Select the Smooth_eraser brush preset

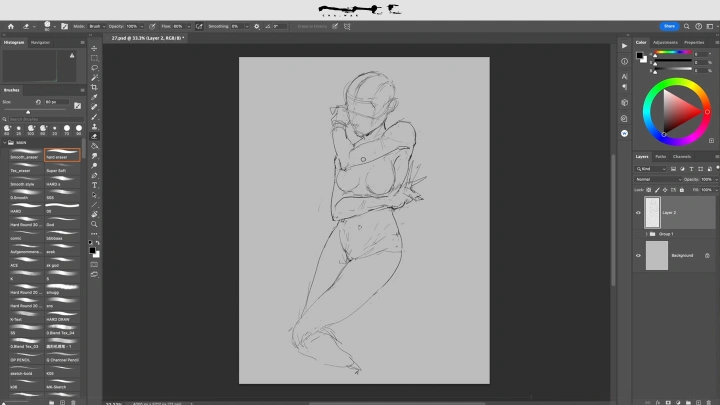25,154
